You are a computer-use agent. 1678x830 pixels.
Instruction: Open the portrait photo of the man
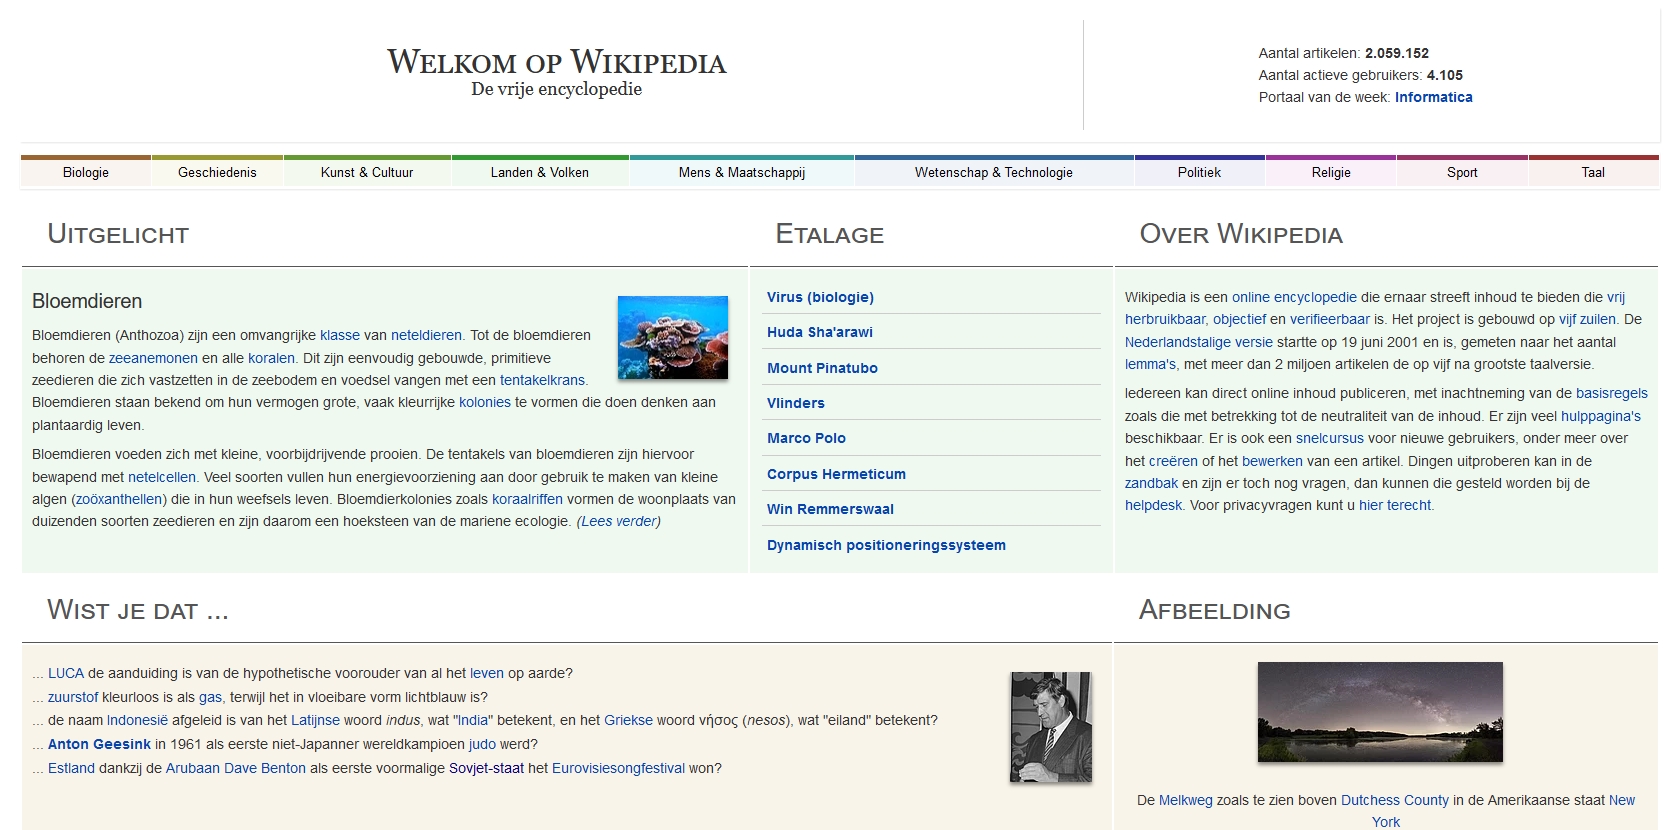[x=1051, y=727]
